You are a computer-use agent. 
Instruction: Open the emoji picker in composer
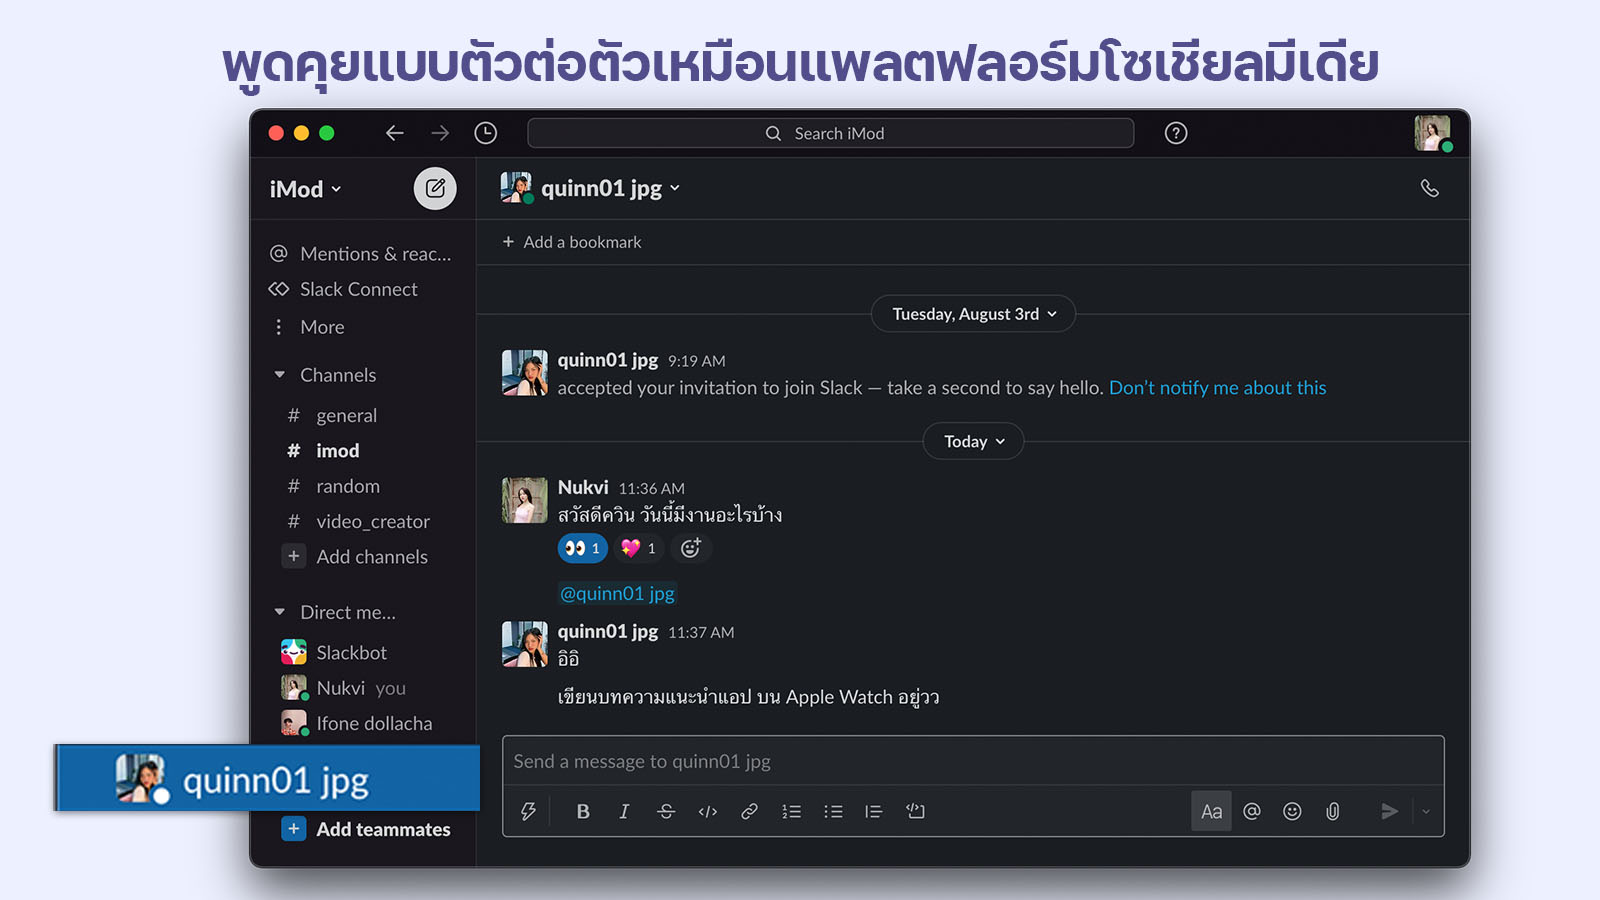pos(1292,811)
